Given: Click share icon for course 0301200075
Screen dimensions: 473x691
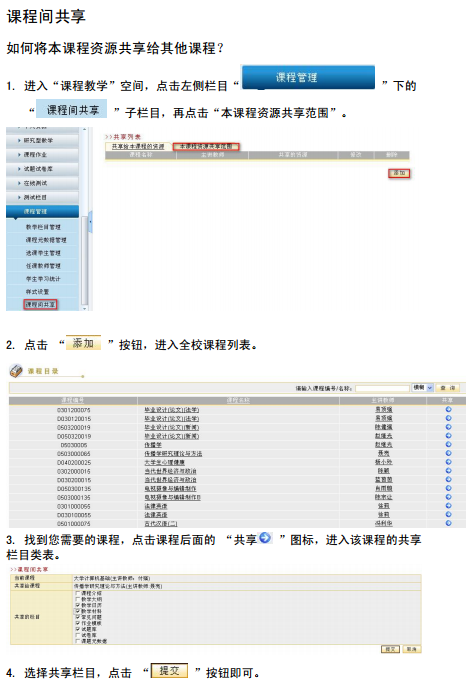Looking at the screenshot, I should tap(448, 409).
